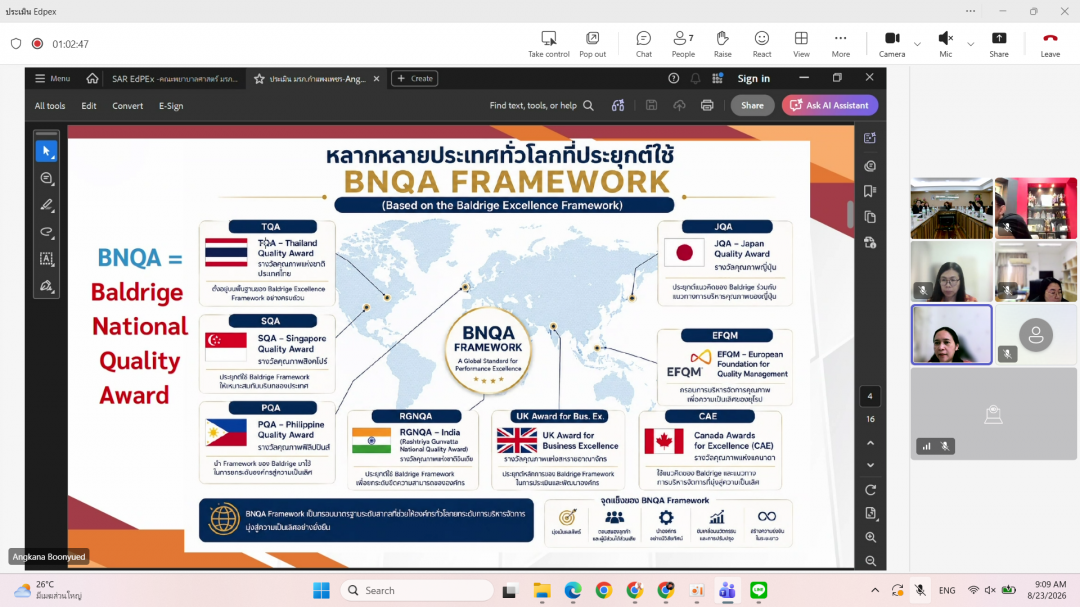Zoom out of the PDF
The height and width of the screenshot is (607, 1080).
pos(871,561)
